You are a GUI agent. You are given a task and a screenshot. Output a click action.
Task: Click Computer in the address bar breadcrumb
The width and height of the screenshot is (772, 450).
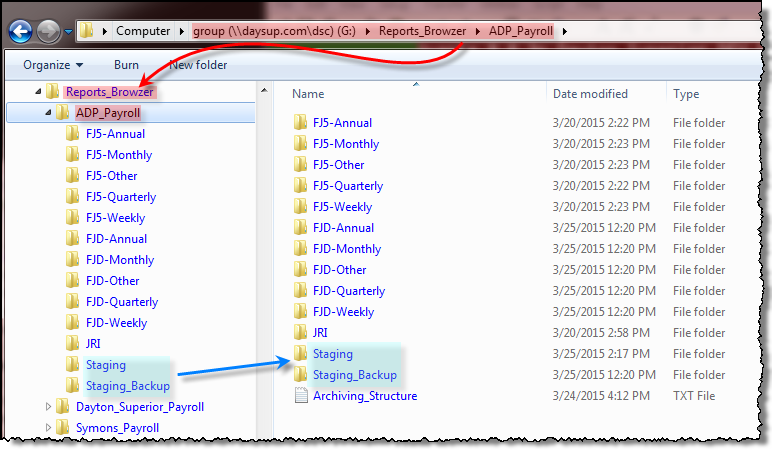[x=143, y=31]
